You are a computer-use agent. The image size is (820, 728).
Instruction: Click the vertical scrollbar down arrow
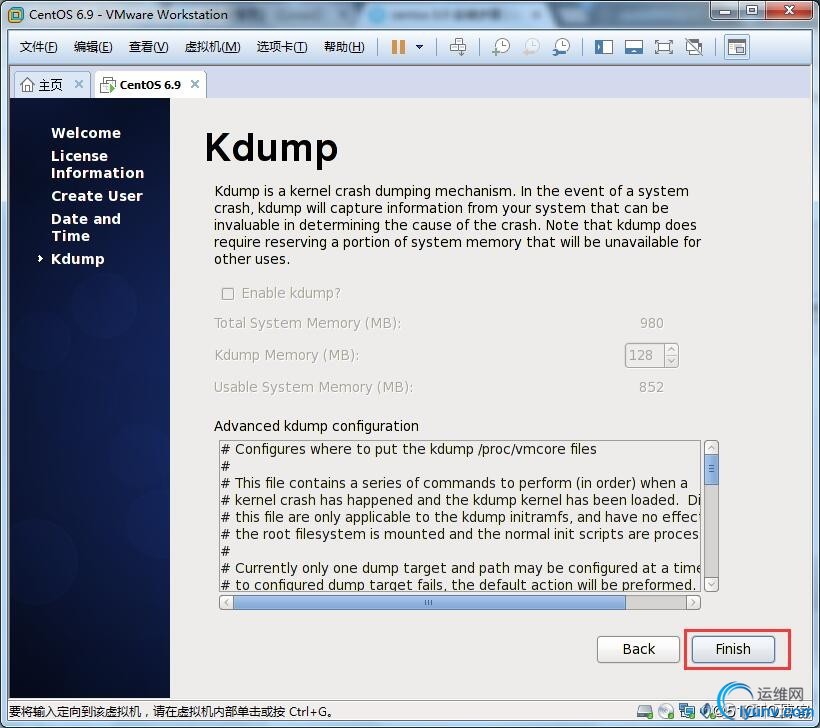pos(711,584)
